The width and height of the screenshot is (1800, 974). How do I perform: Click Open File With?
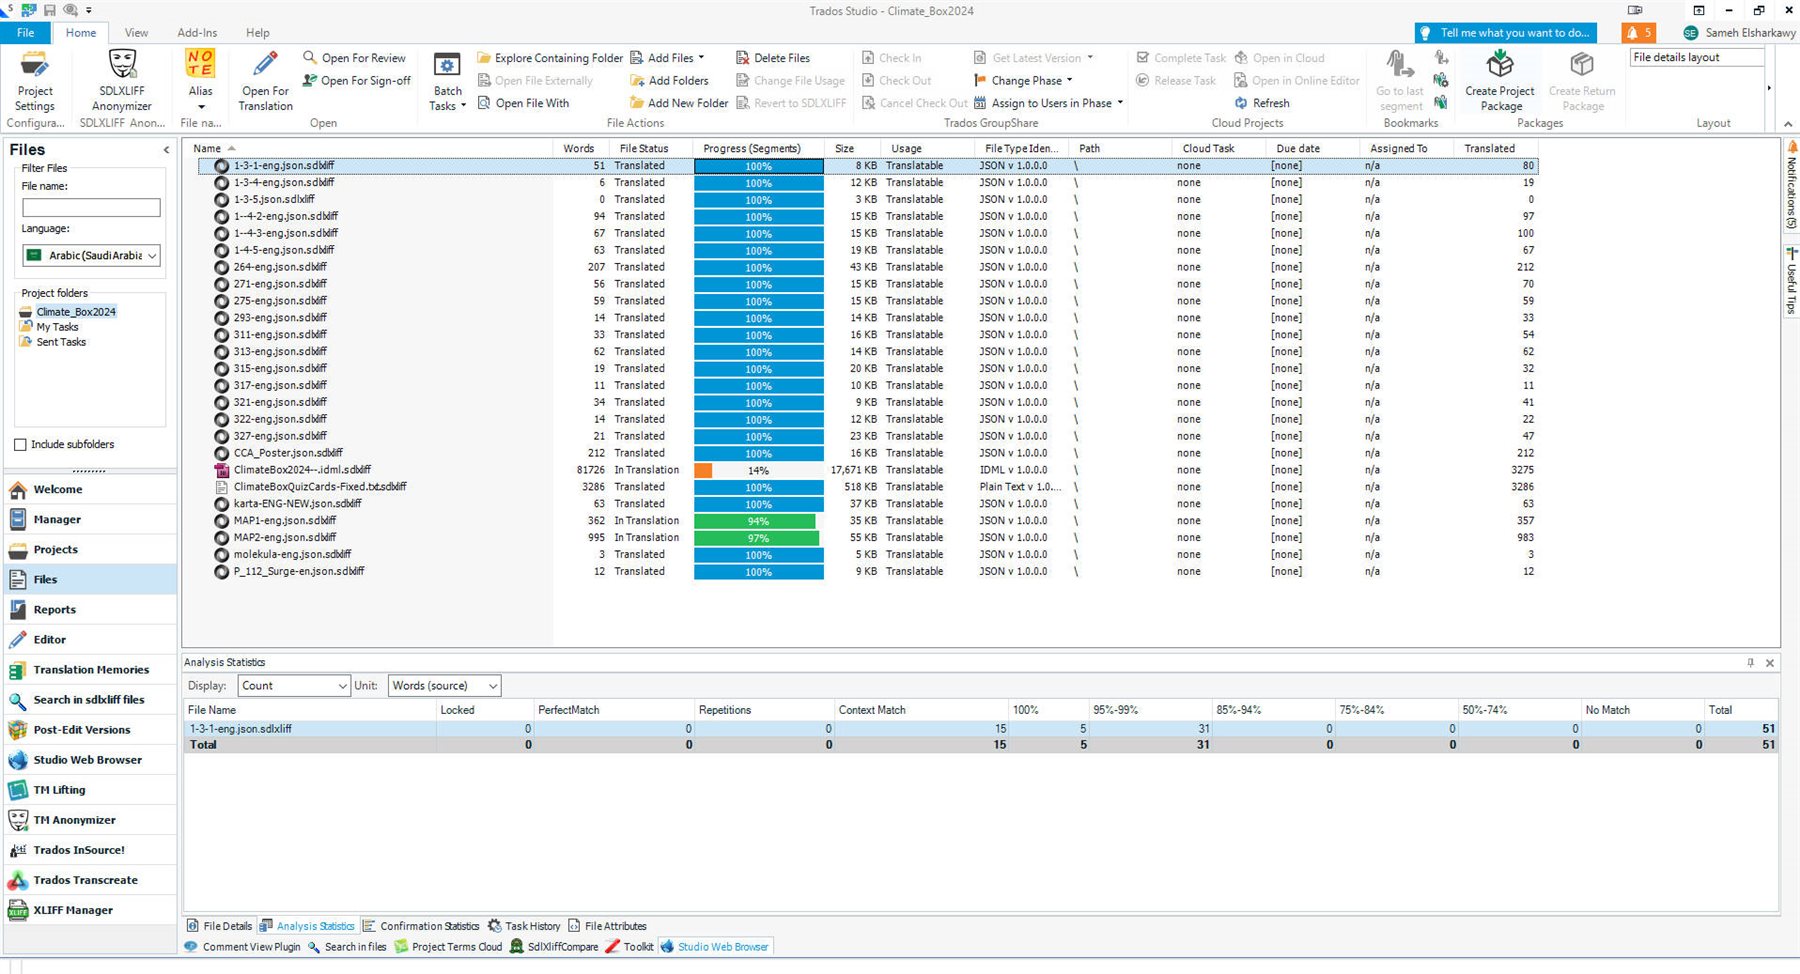pos(523,103)
